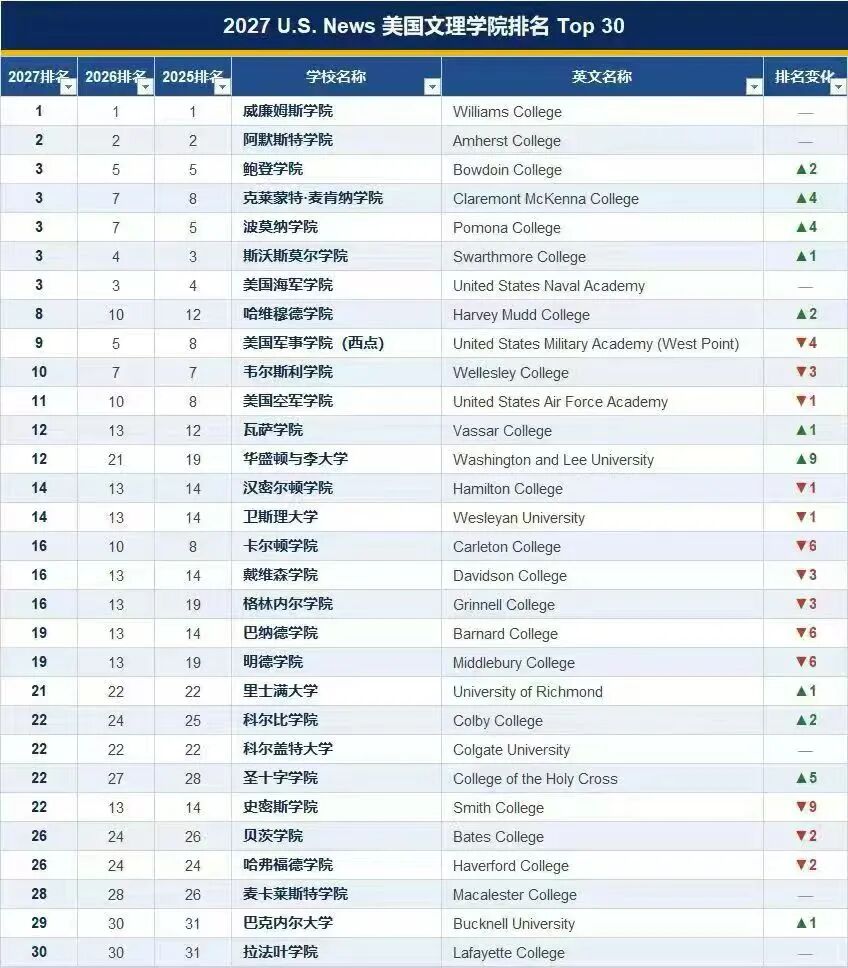
Task: Click the 斯沃斯莫尔学院 school name cell
Action: [336, 257]
